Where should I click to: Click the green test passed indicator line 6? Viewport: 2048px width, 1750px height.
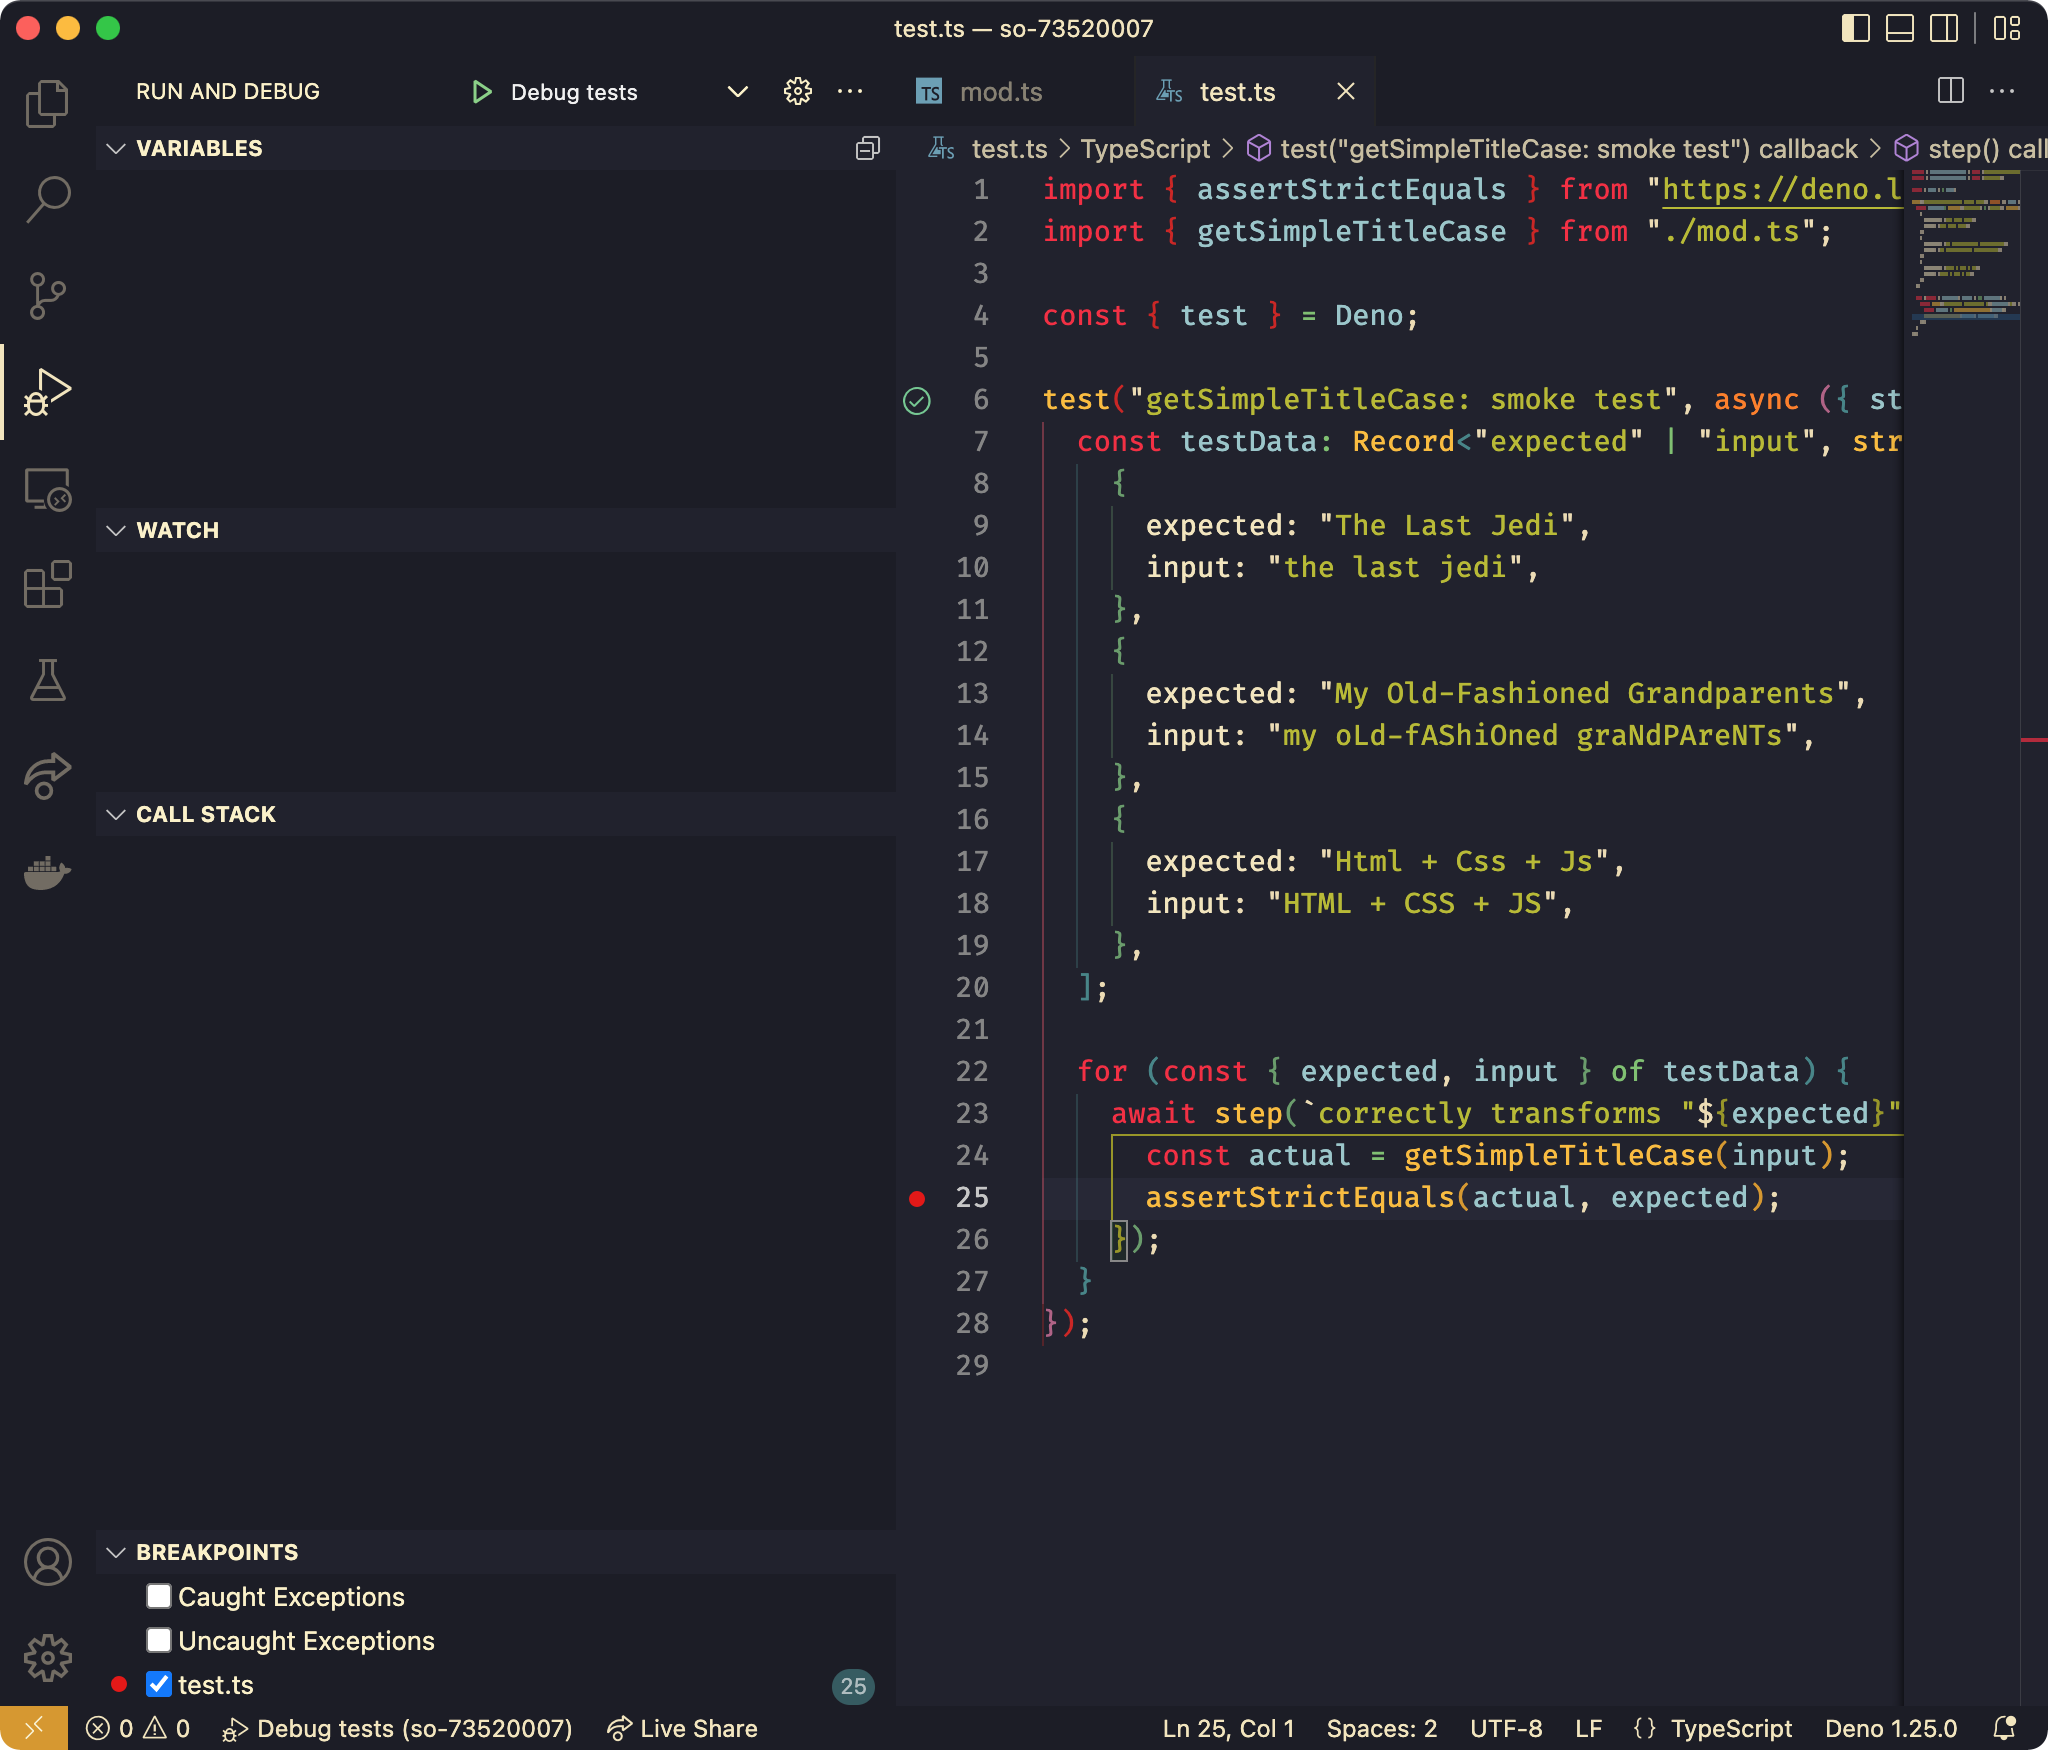point(916,401)
